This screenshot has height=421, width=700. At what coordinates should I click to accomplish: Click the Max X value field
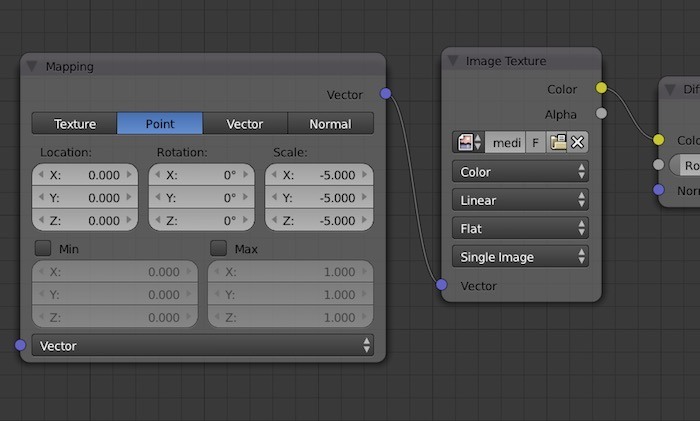(x=291, y=272)
